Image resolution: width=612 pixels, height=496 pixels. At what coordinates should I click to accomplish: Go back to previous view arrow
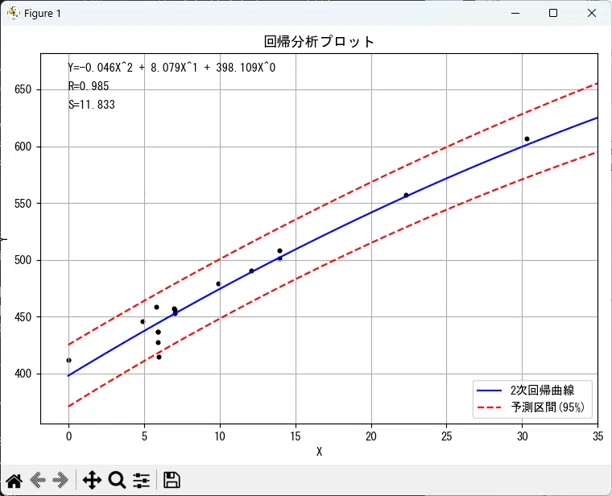click(x=38, y=480)
